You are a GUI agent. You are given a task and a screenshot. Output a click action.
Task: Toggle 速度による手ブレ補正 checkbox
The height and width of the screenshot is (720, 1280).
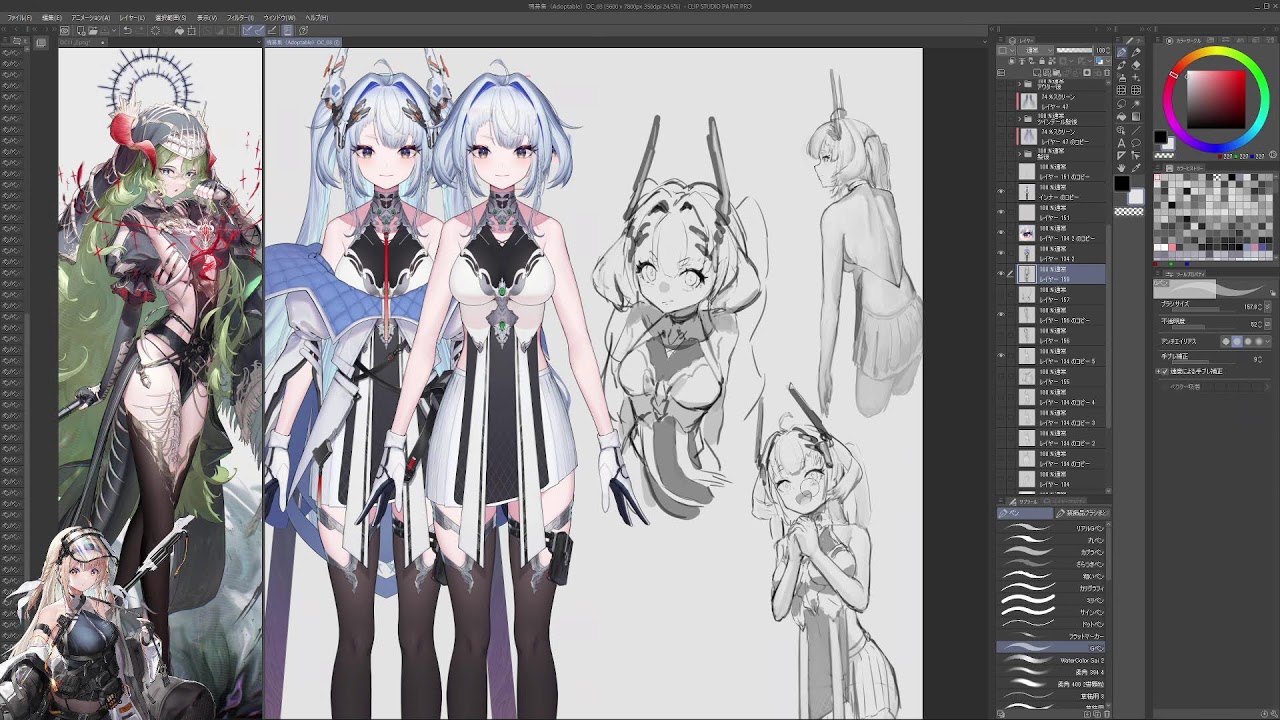point(1165,371)
